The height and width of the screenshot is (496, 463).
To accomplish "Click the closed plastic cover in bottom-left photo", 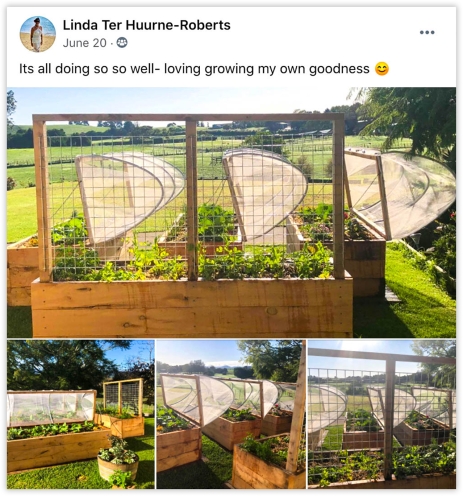I will tap(52, 408).
